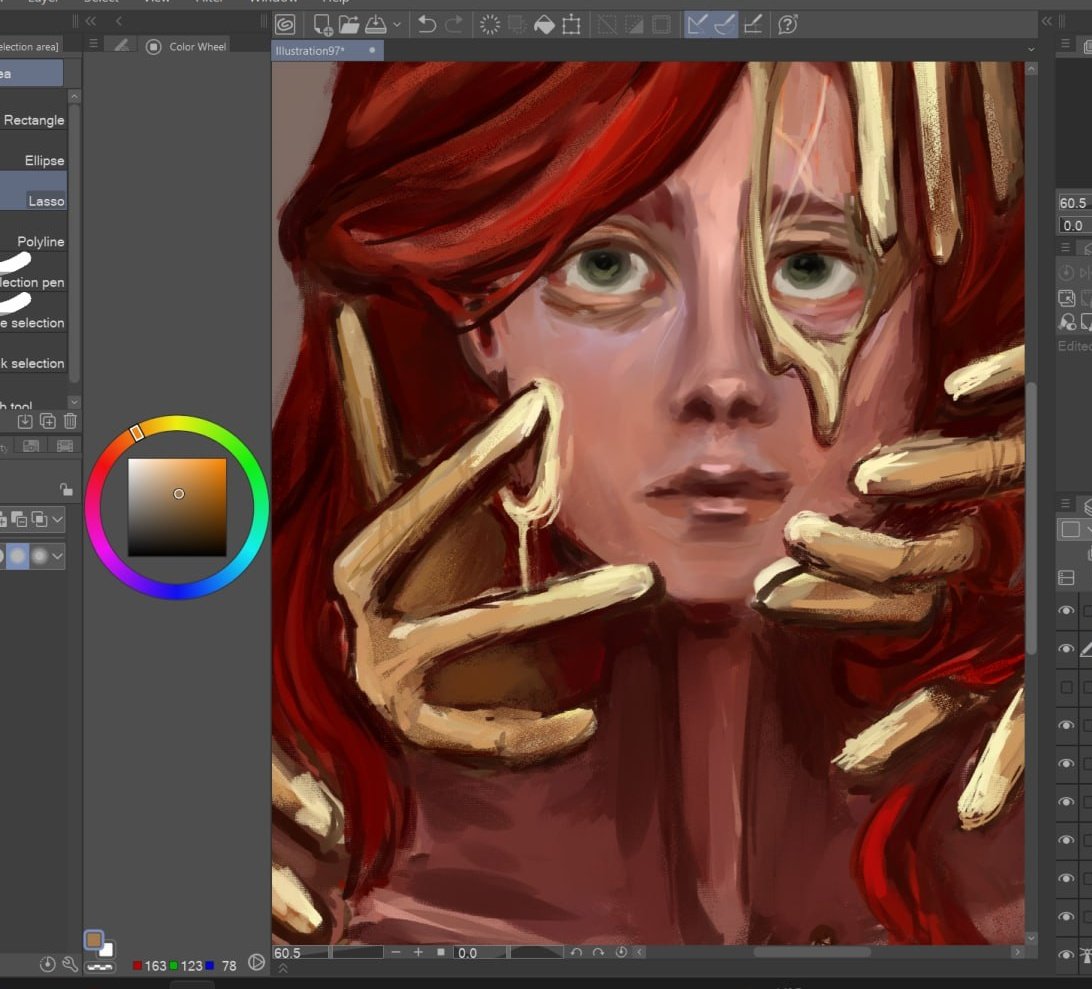Rotate canvas left icon
The width and height of the screenshot is (1092, 989).
coord(576,952)
